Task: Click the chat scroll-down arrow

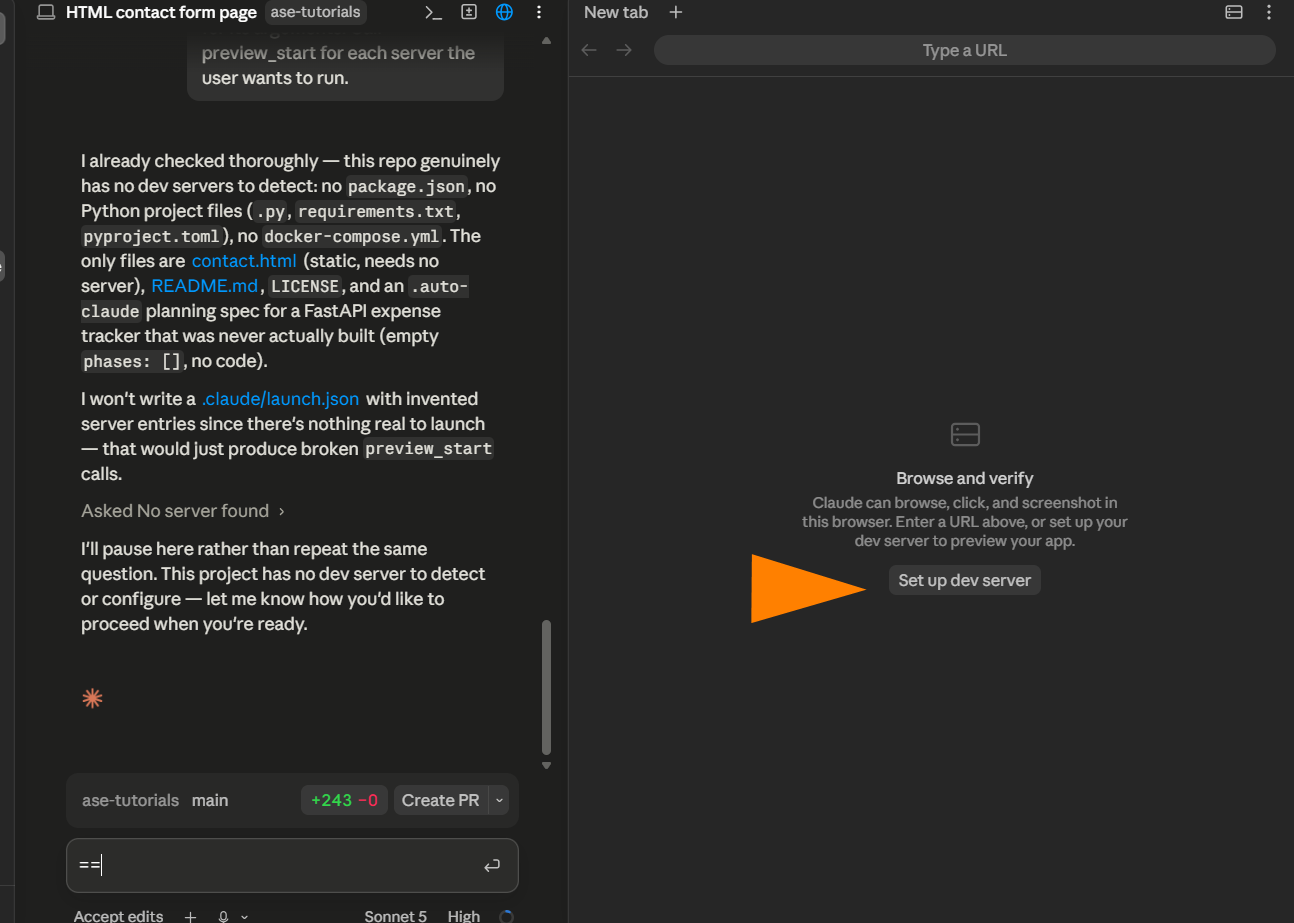Action: [x=546, y=766]
